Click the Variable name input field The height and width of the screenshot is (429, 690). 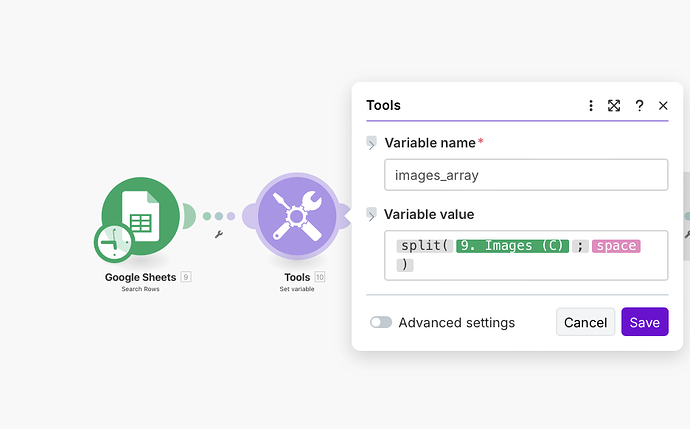(525, 175)
